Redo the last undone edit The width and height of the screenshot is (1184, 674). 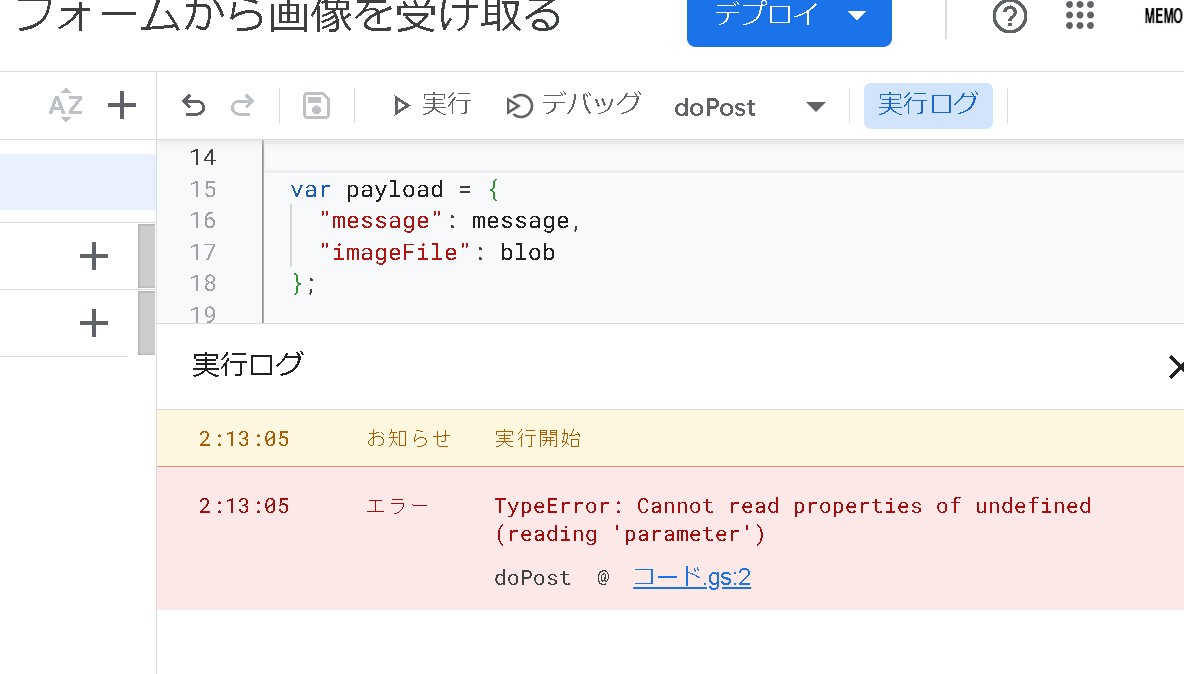tap(241, 104)
